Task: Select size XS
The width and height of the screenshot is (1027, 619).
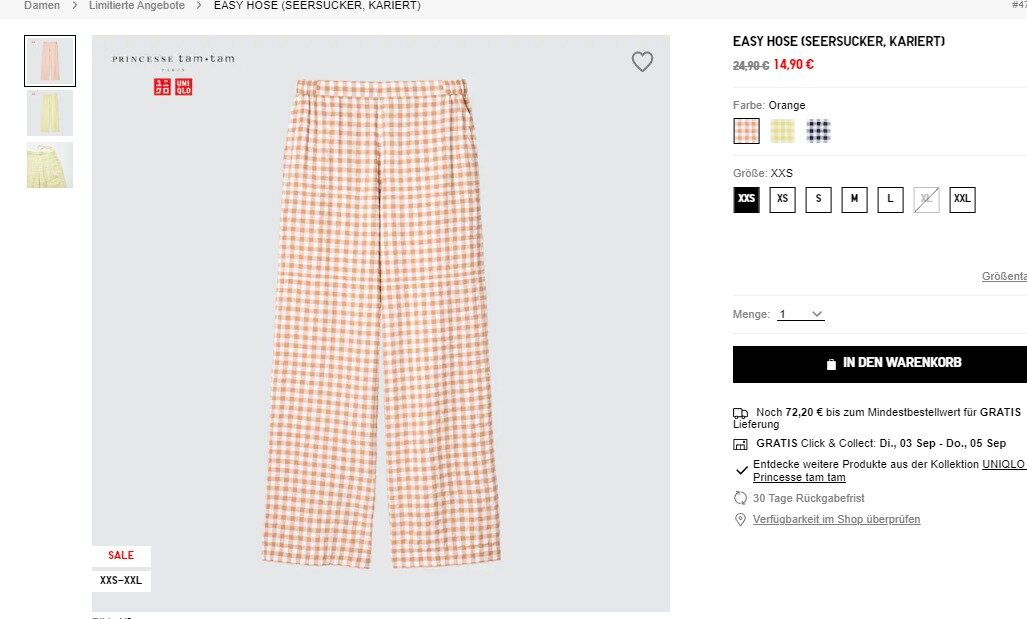Action: [782, 199]
